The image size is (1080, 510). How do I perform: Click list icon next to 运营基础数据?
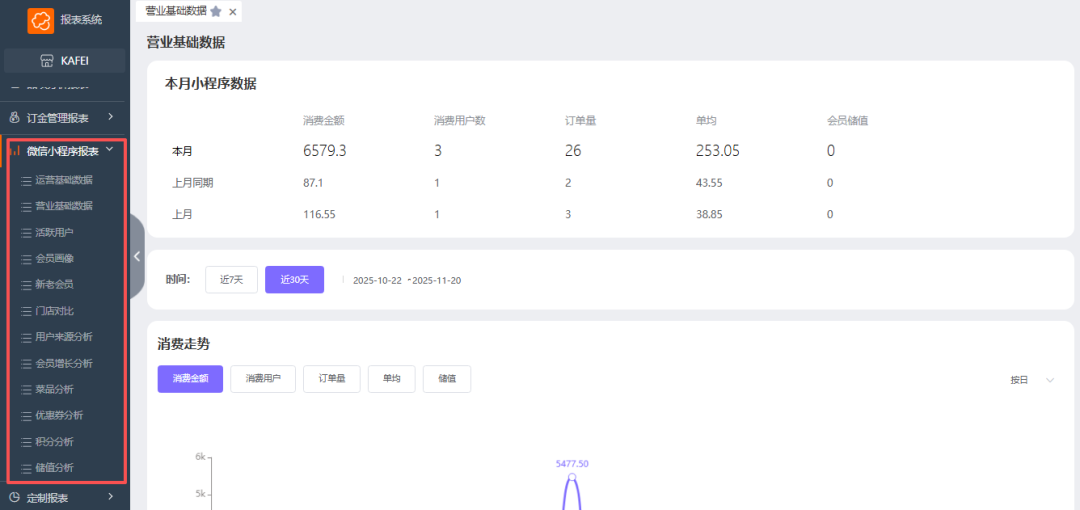tap(26, 181)
